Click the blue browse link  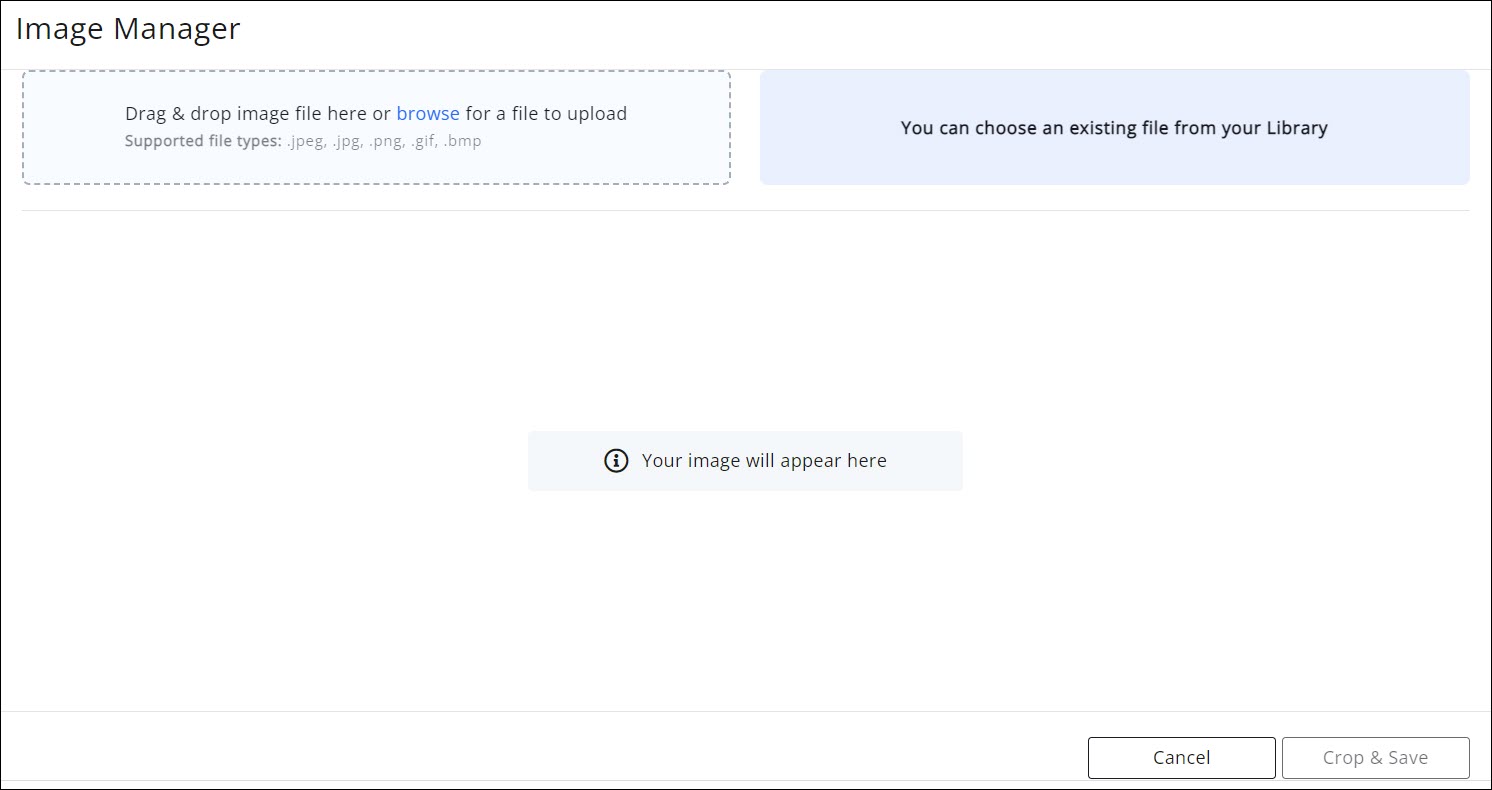[428, 114]
